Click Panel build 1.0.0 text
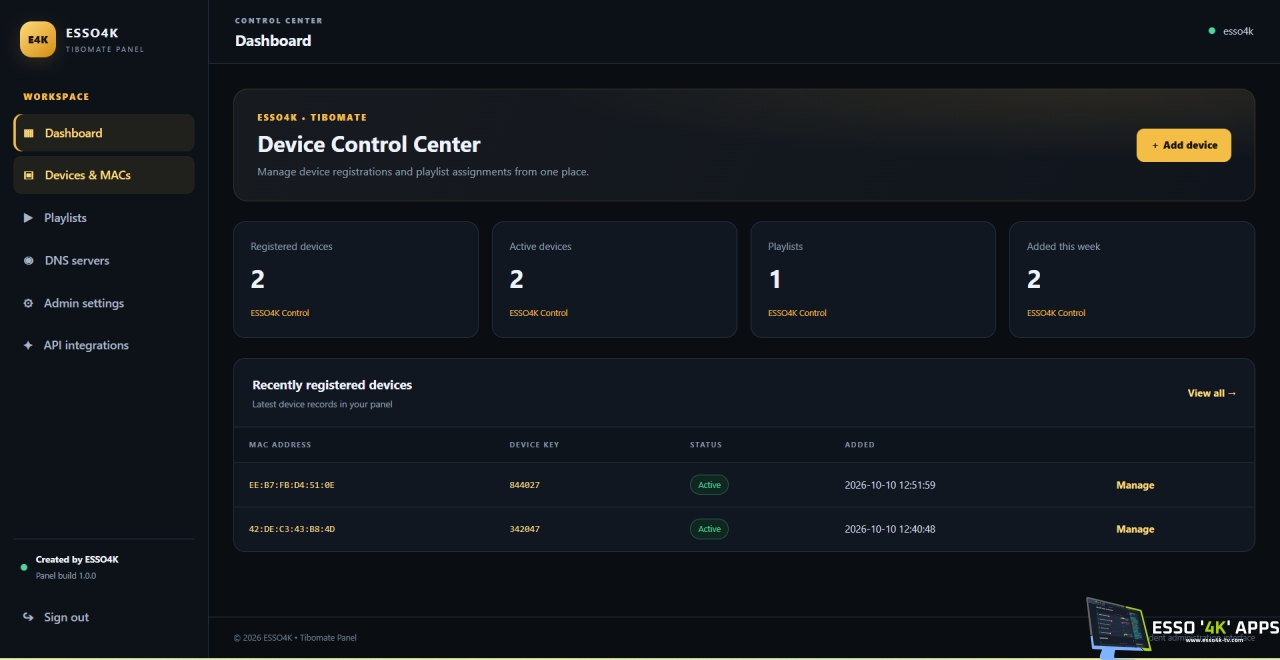The image size is (1280, 660). coord(66,576)
